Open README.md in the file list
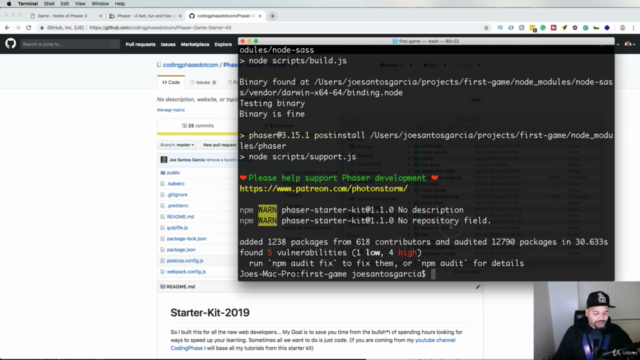Viewport: 640px width, 360px height. 180,217
